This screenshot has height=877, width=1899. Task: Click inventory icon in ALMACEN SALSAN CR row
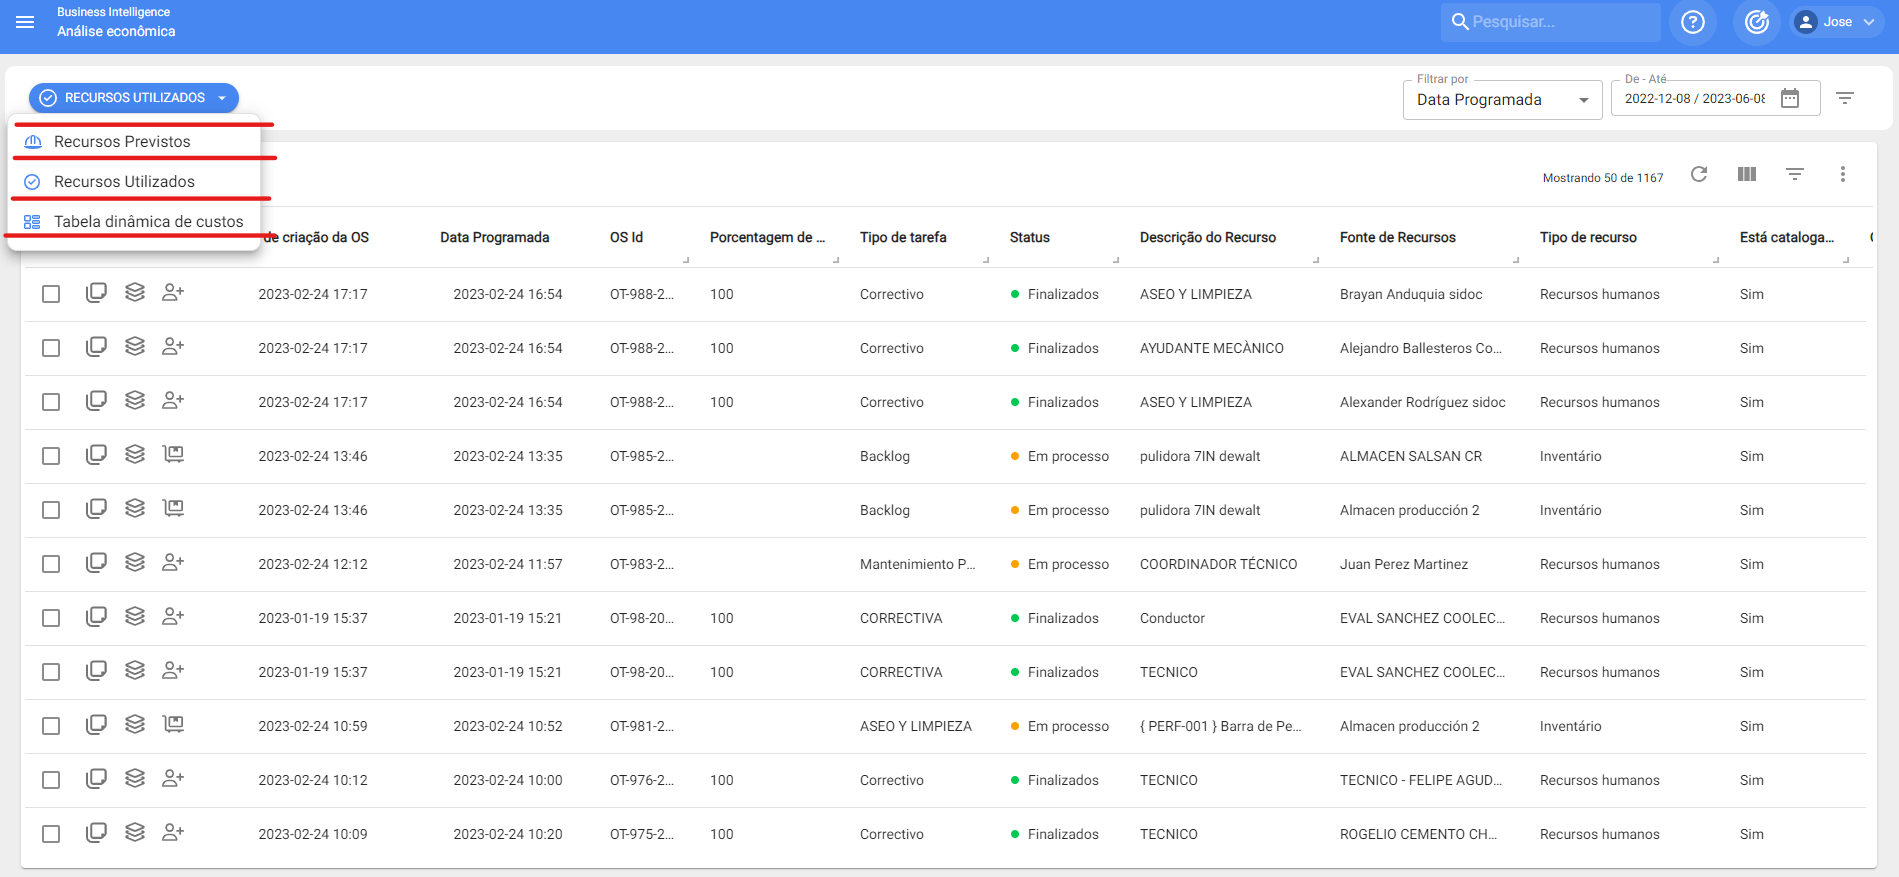coord(173,454)
